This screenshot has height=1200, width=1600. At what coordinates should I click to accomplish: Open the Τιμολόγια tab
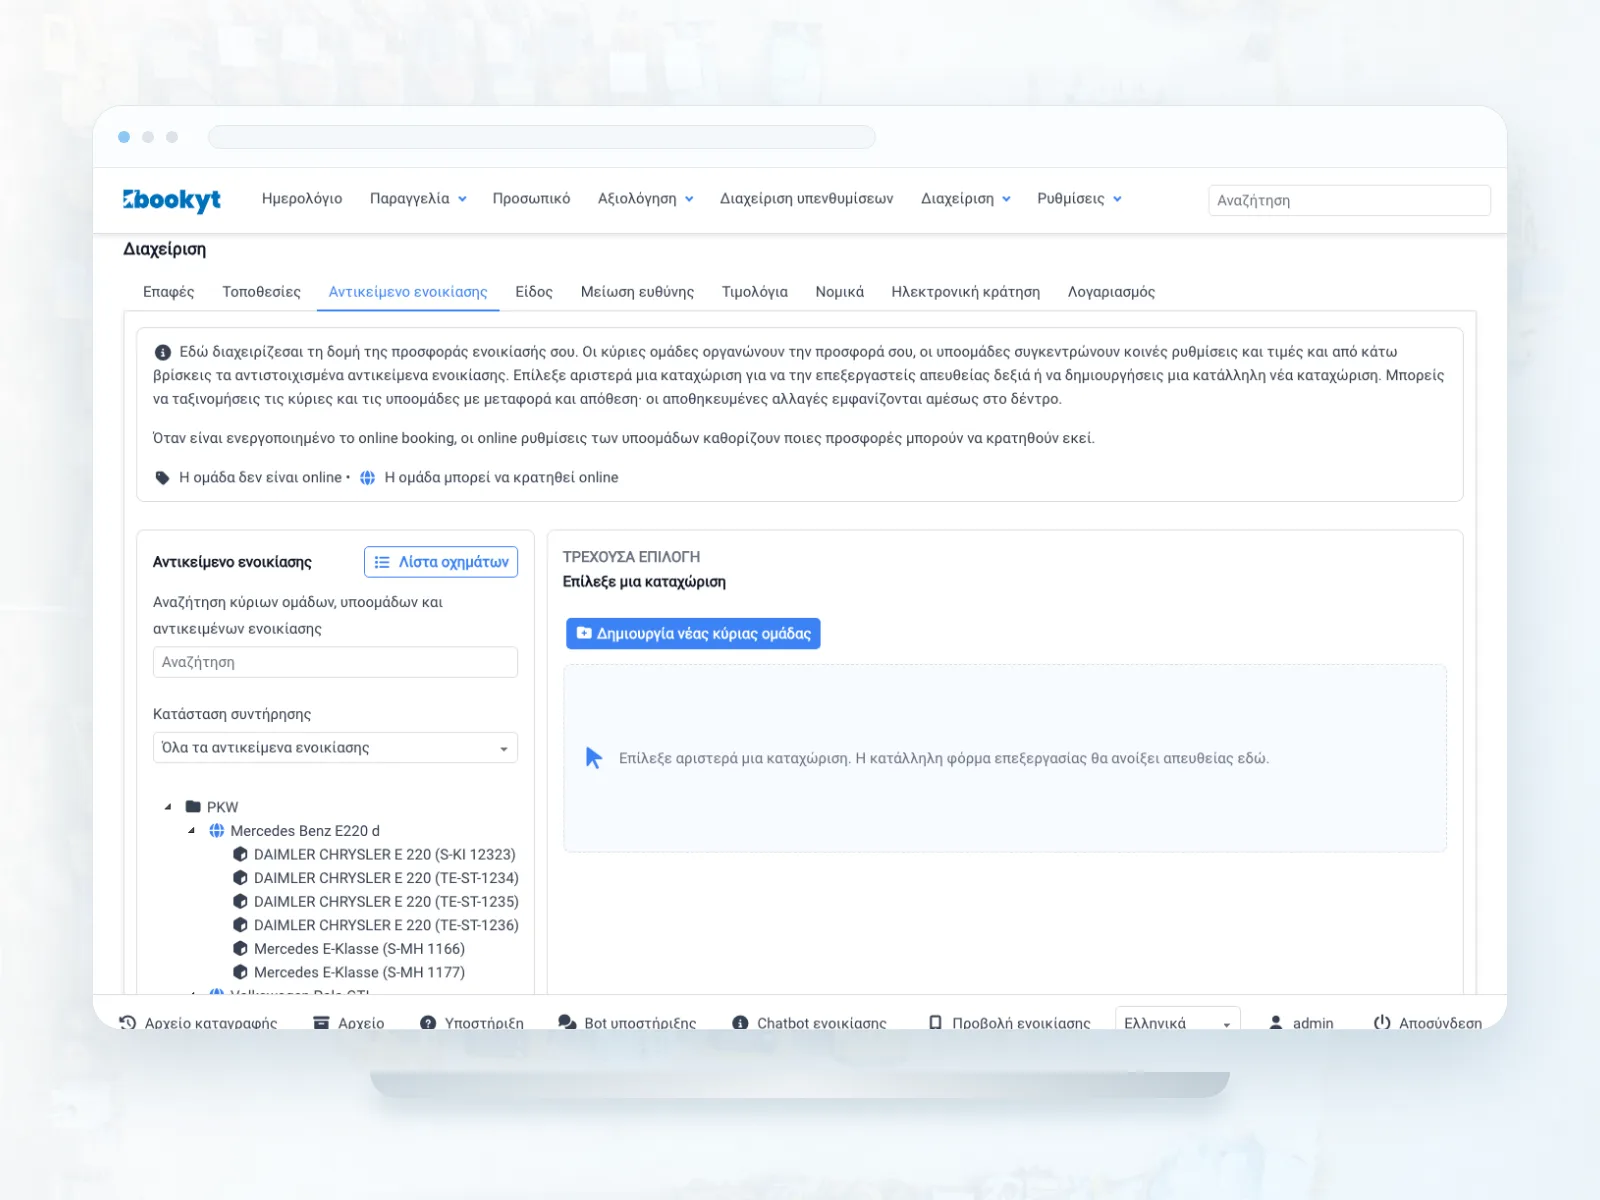pos(754,292)
